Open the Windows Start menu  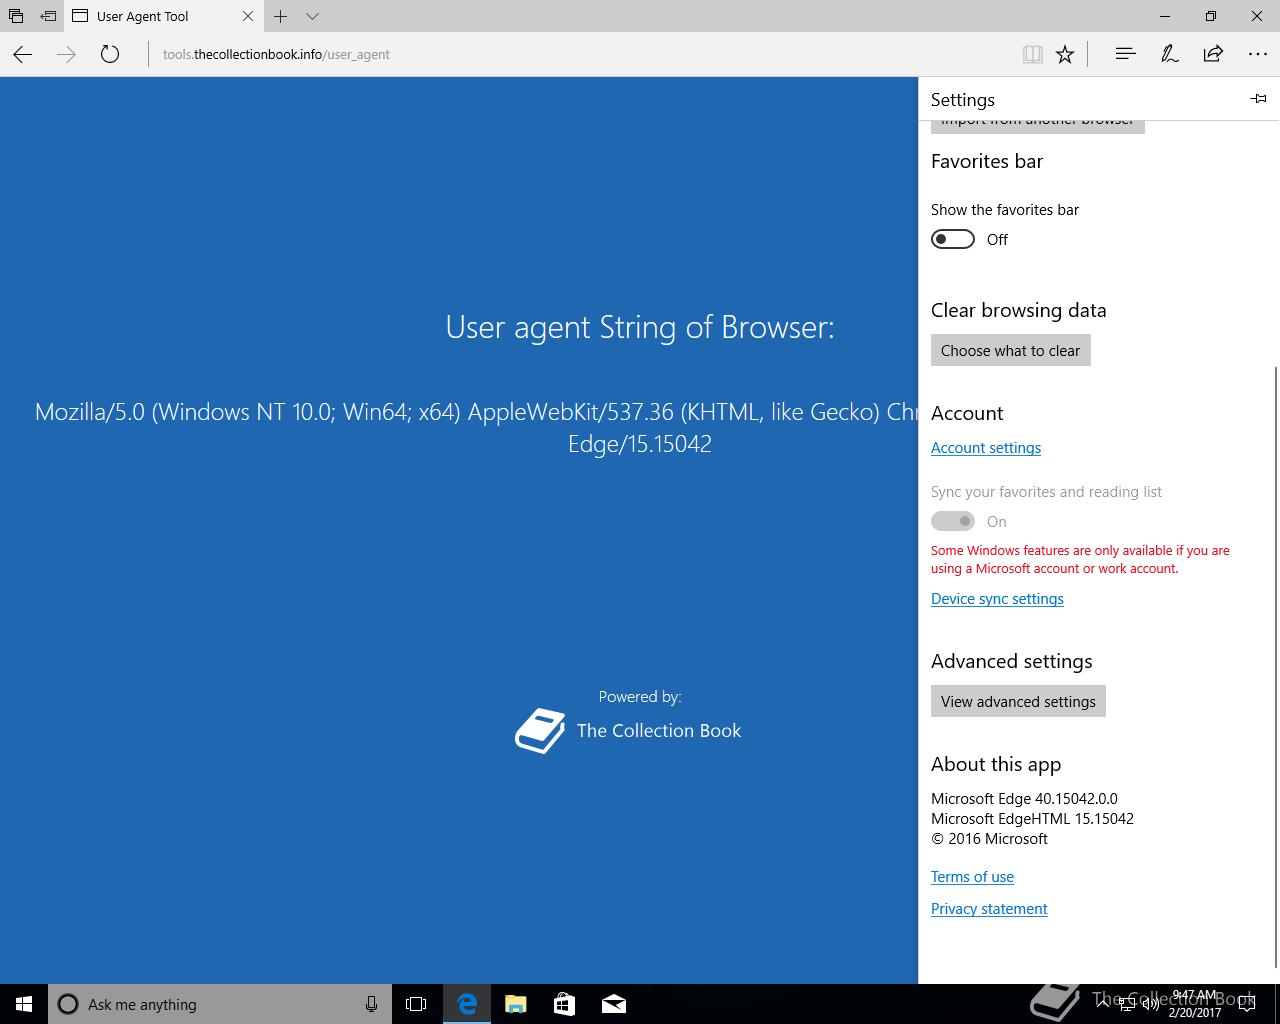tap(24, 1004)
